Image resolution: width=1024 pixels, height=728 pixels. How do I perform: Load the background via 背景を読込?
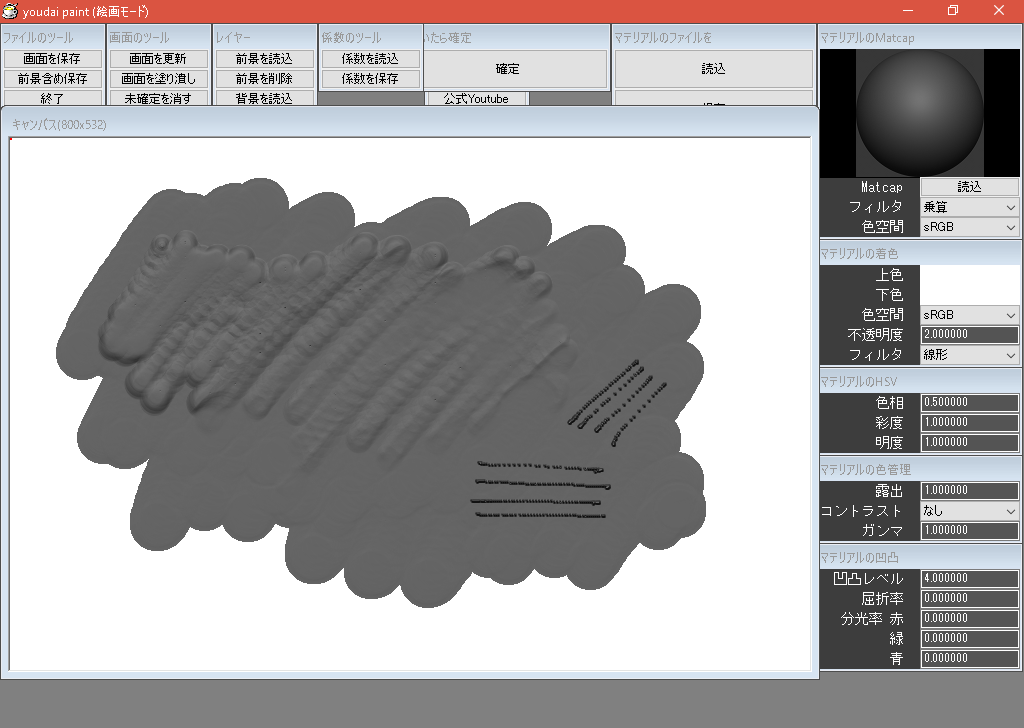[x=263, y=98]
